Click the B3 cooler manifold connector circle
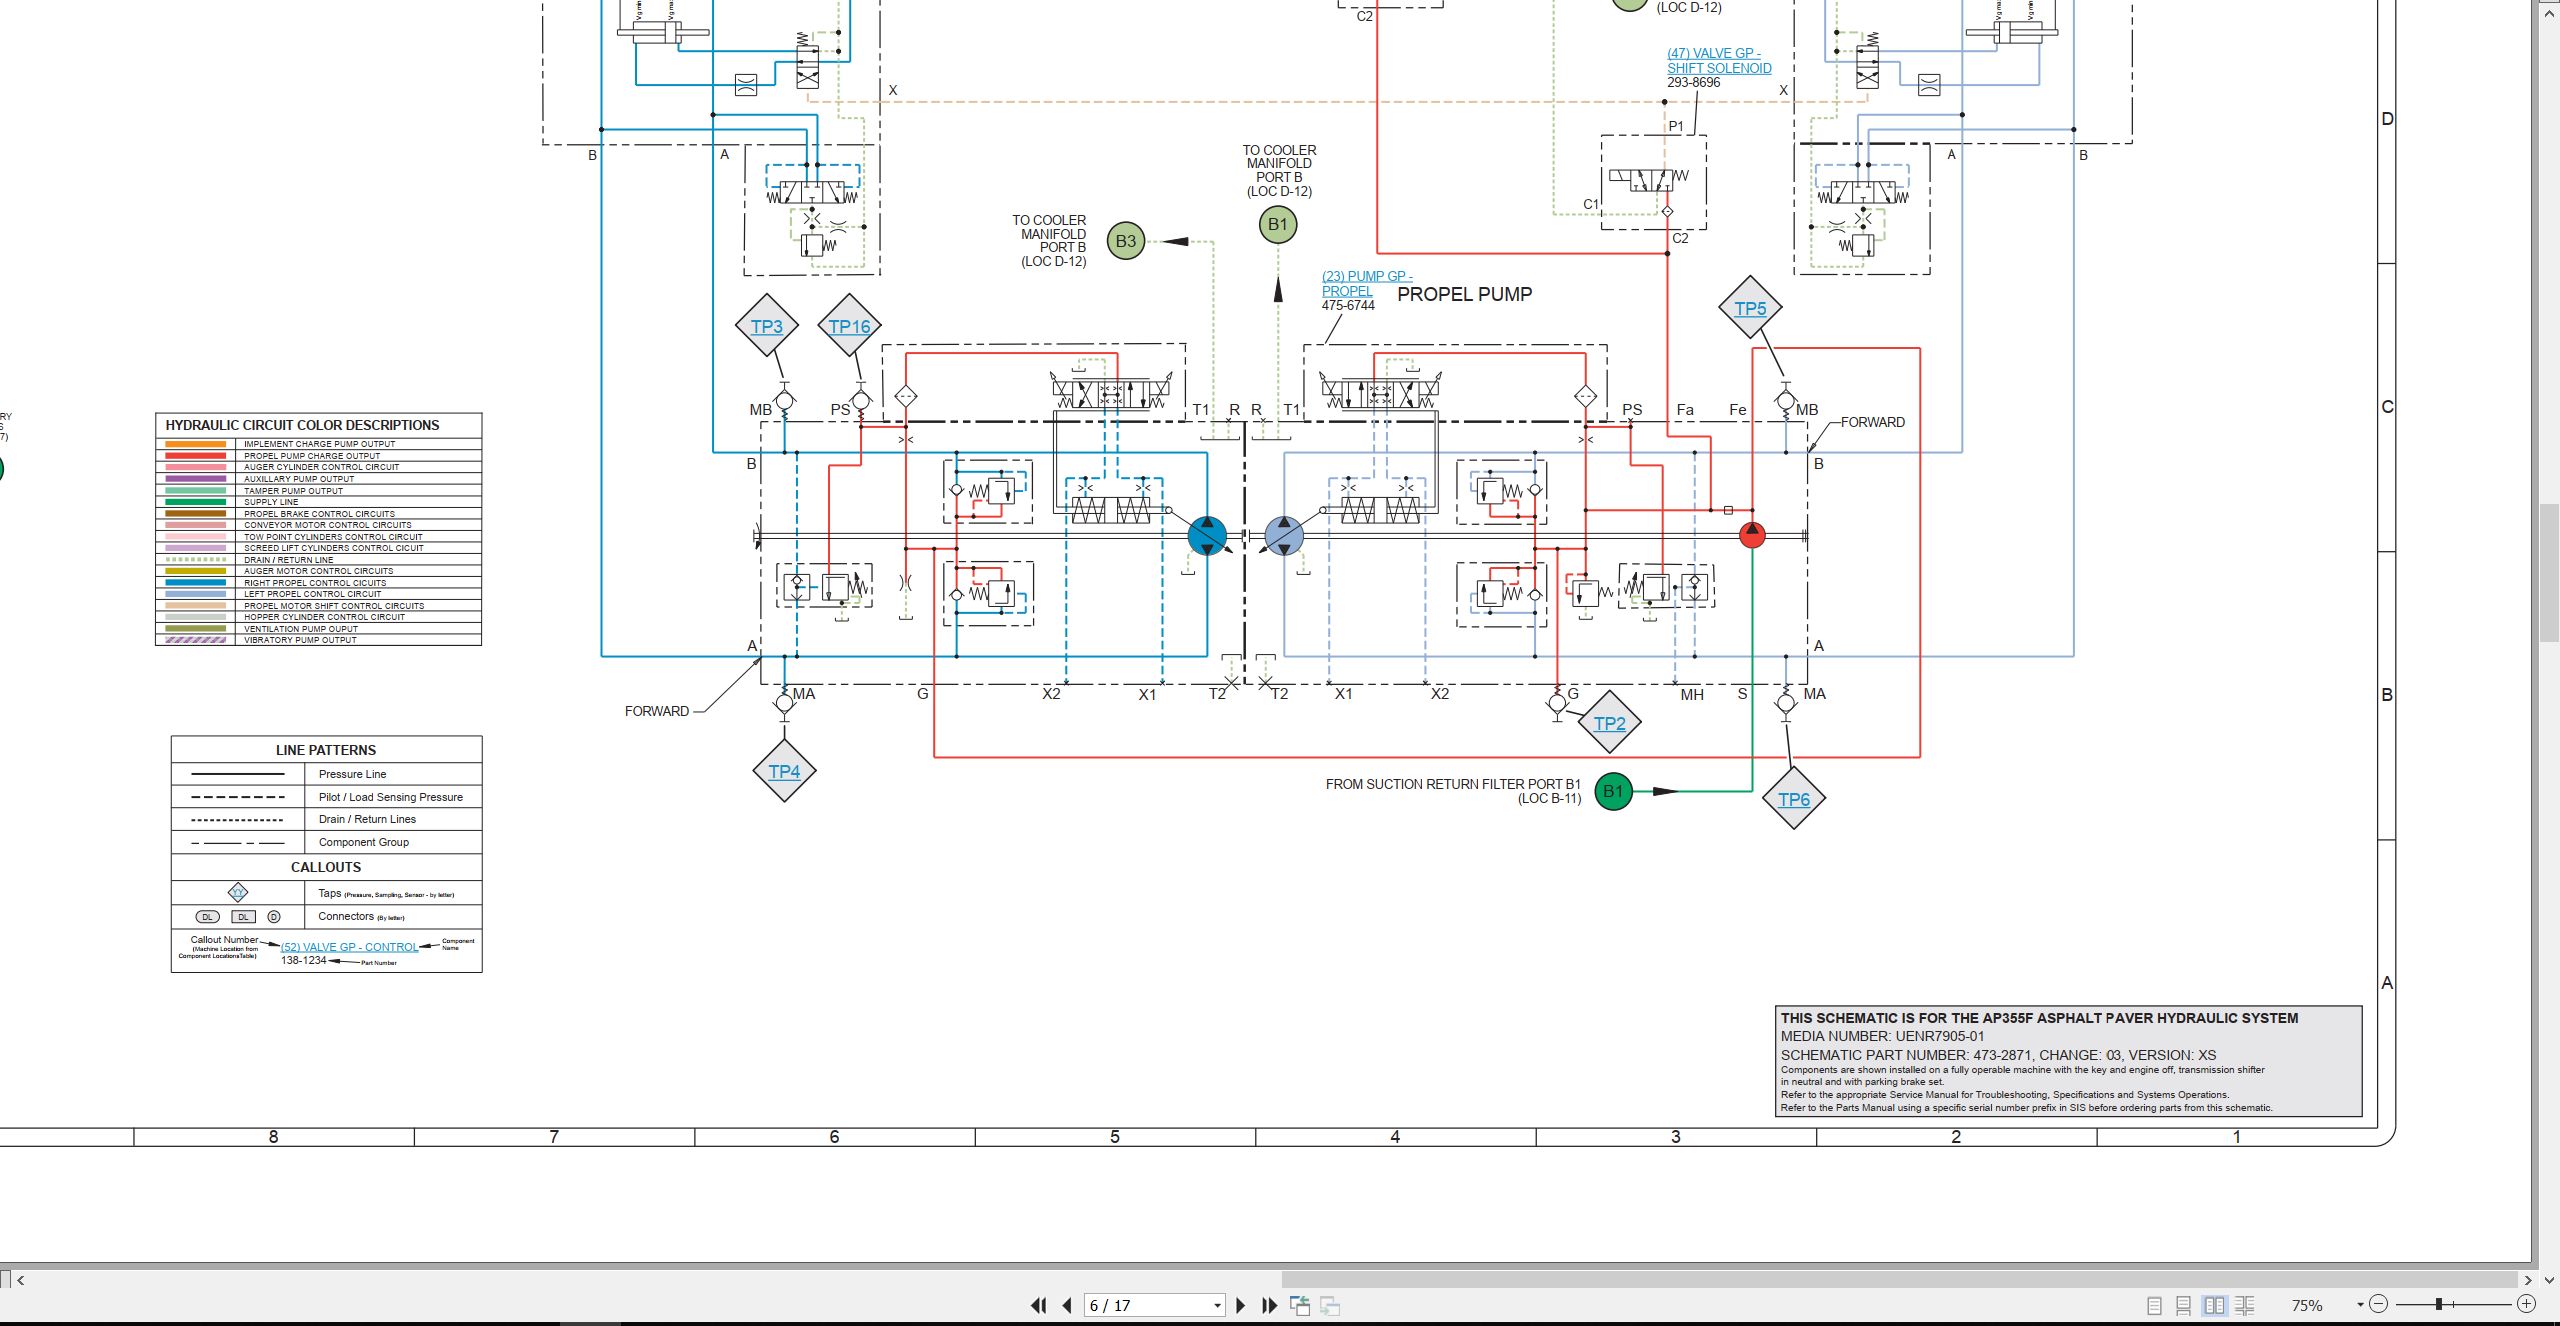2560x1326 pixels. pos(1126,241)
